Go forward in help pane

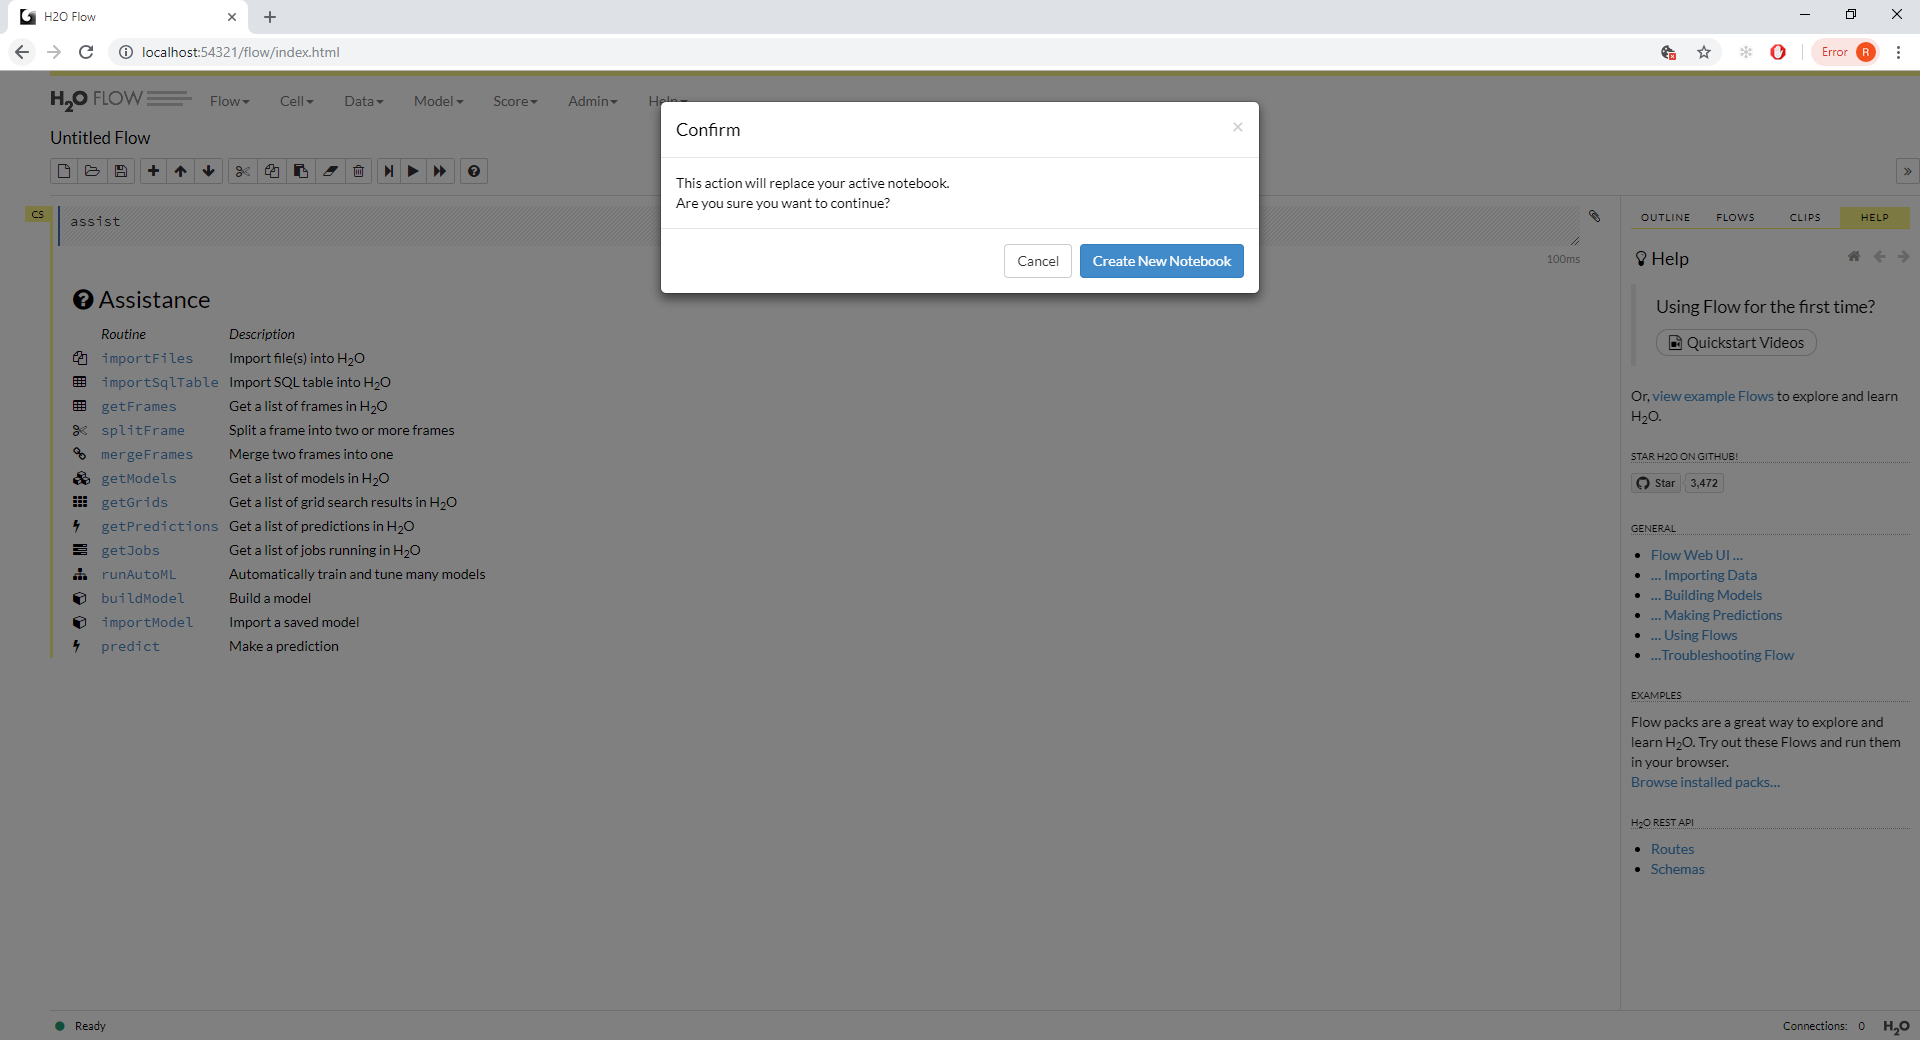(x=1903, y=257)
